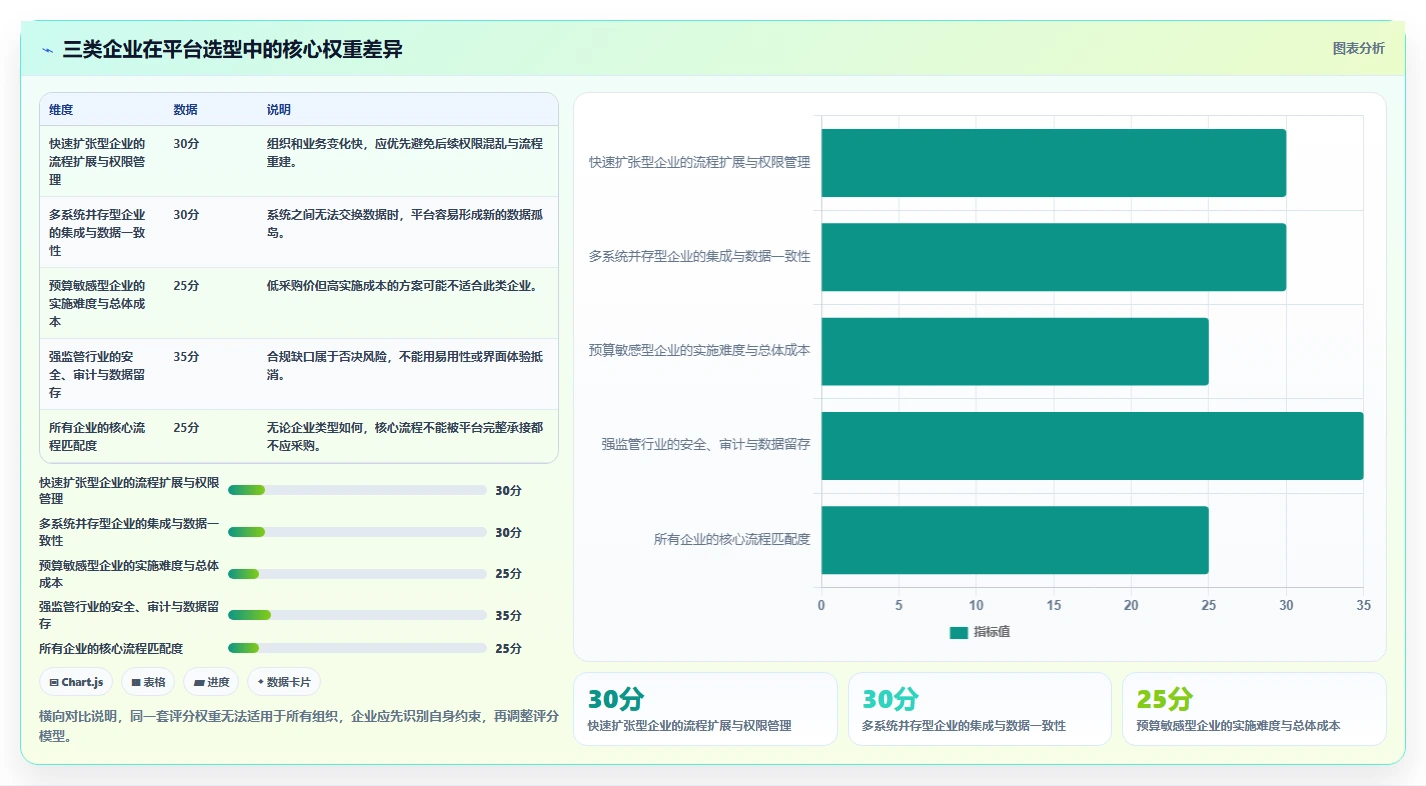Click the 35分 value beside progress bar
The image size is (1426, 786).
pyautogui.click(x=508, y=616)
